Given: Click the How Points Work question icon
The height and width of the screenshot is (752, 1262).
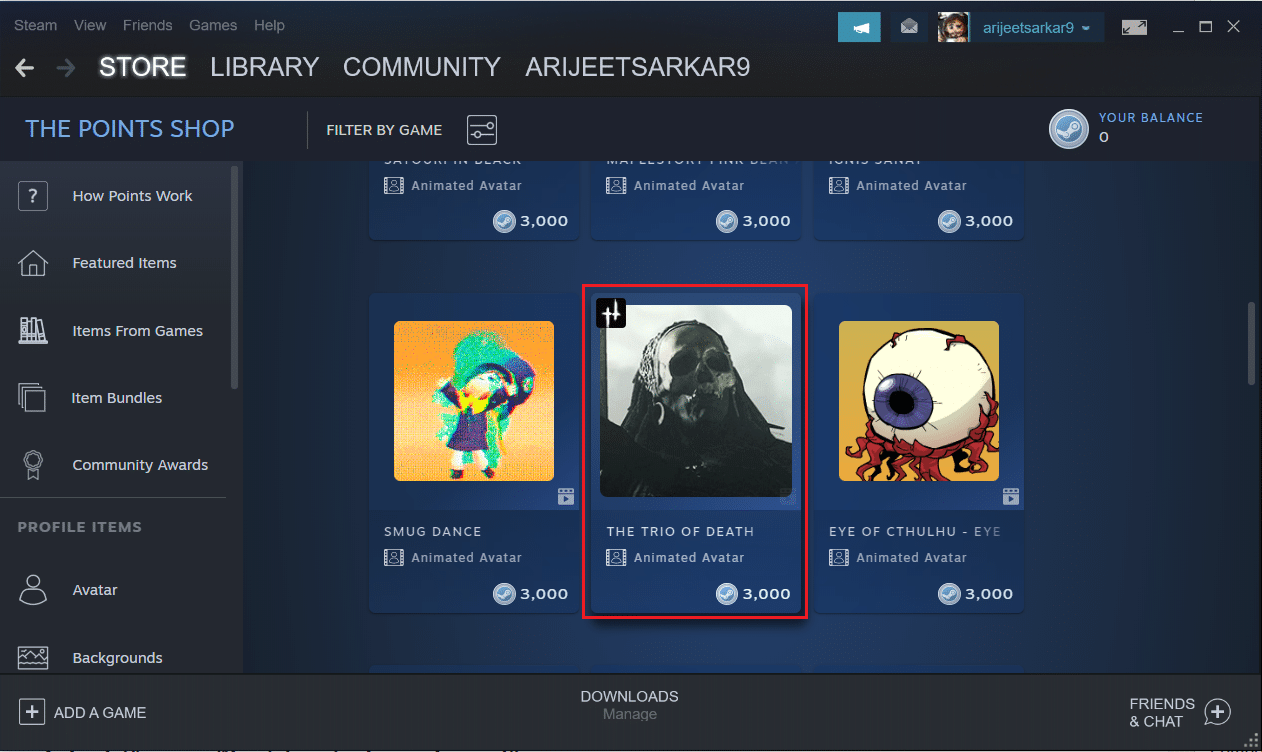Looking at the screenshot, I should [33, 196].
